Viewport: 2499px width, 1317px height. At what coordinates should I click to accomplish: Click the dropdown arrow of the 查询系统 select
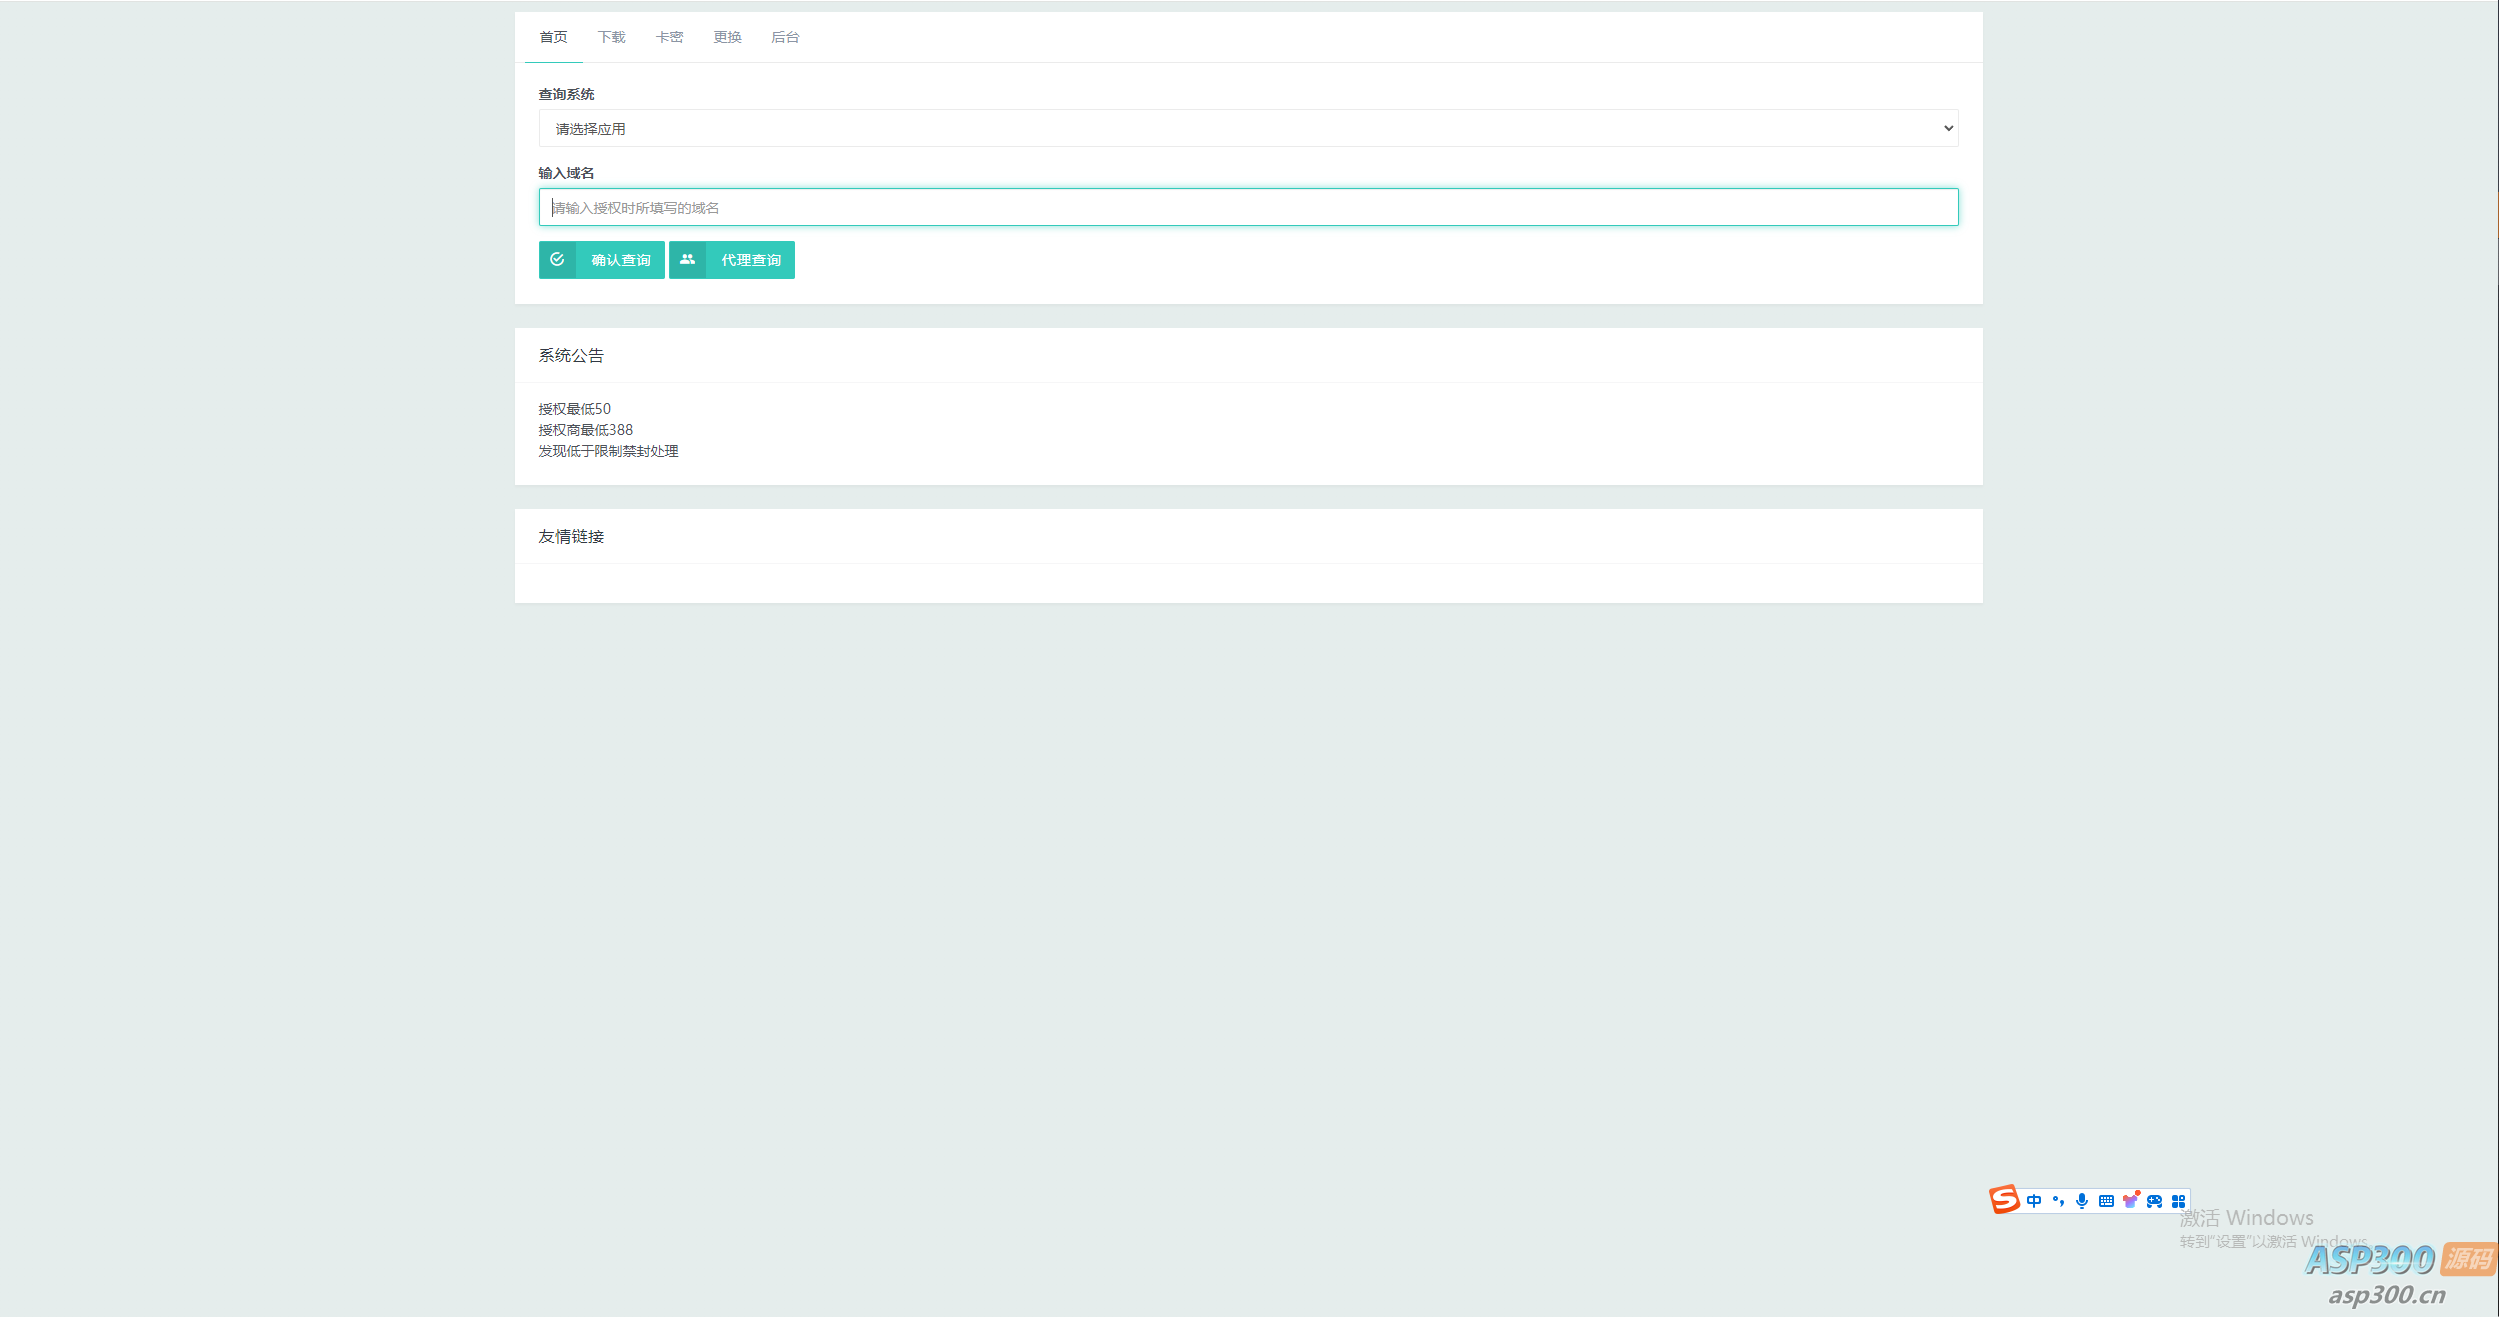click(1948, 129)
